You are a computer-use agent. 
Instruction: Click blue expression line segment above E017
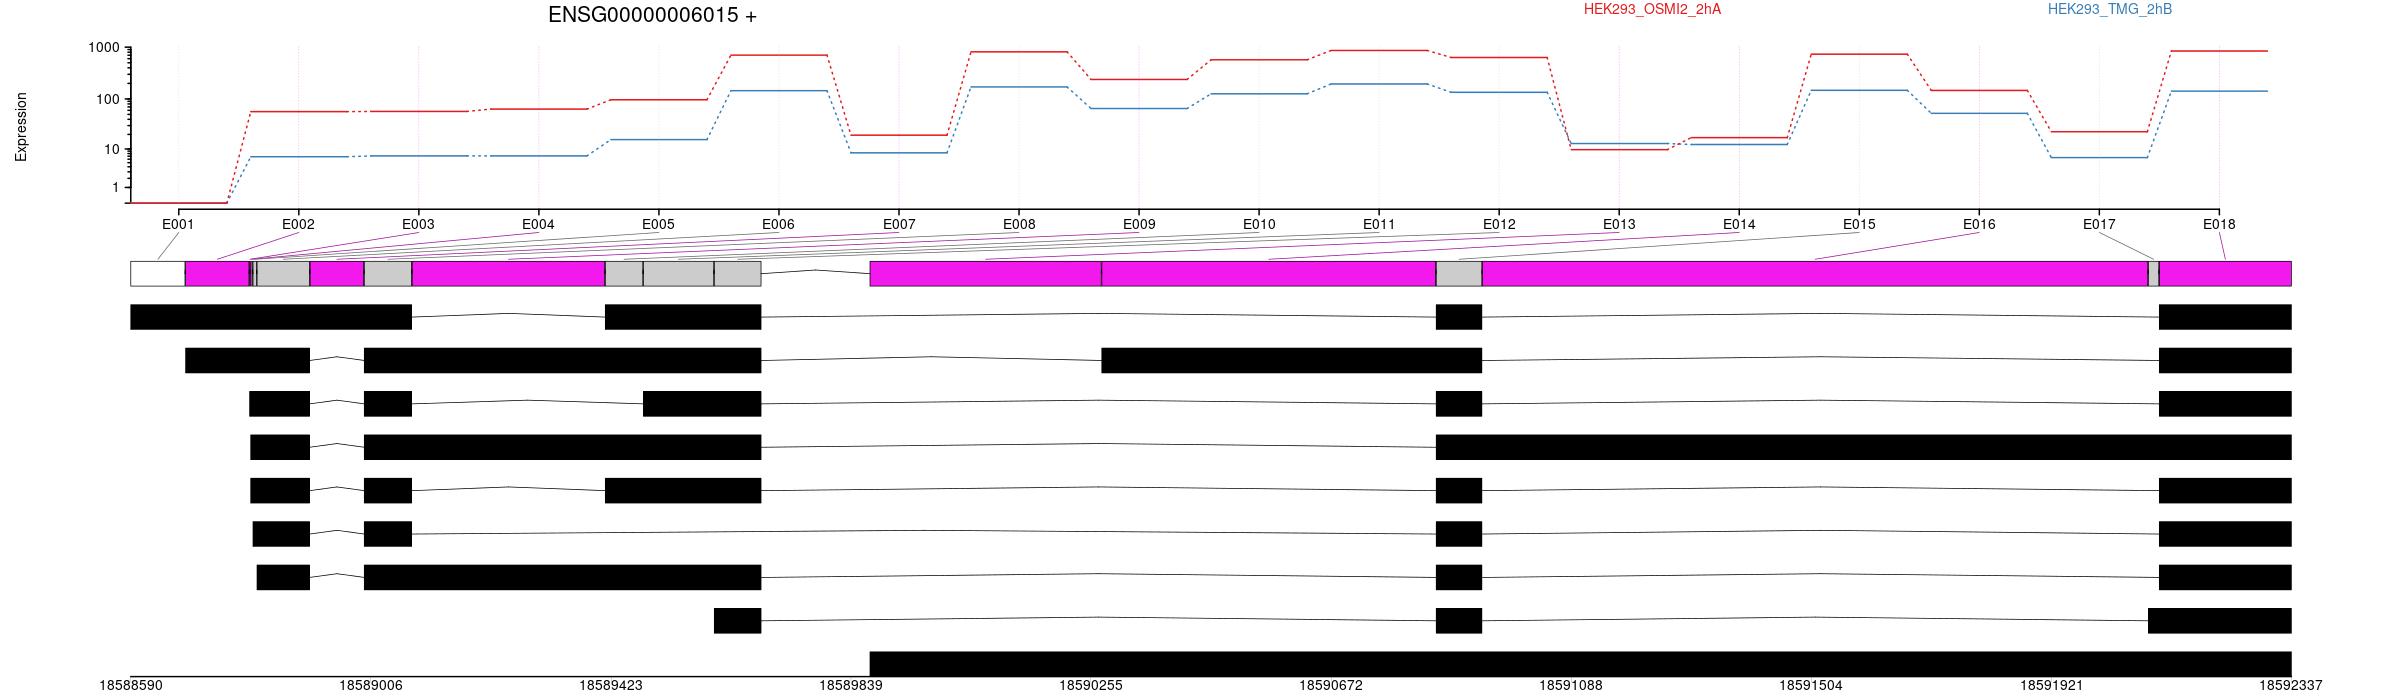pos(2099,157)
